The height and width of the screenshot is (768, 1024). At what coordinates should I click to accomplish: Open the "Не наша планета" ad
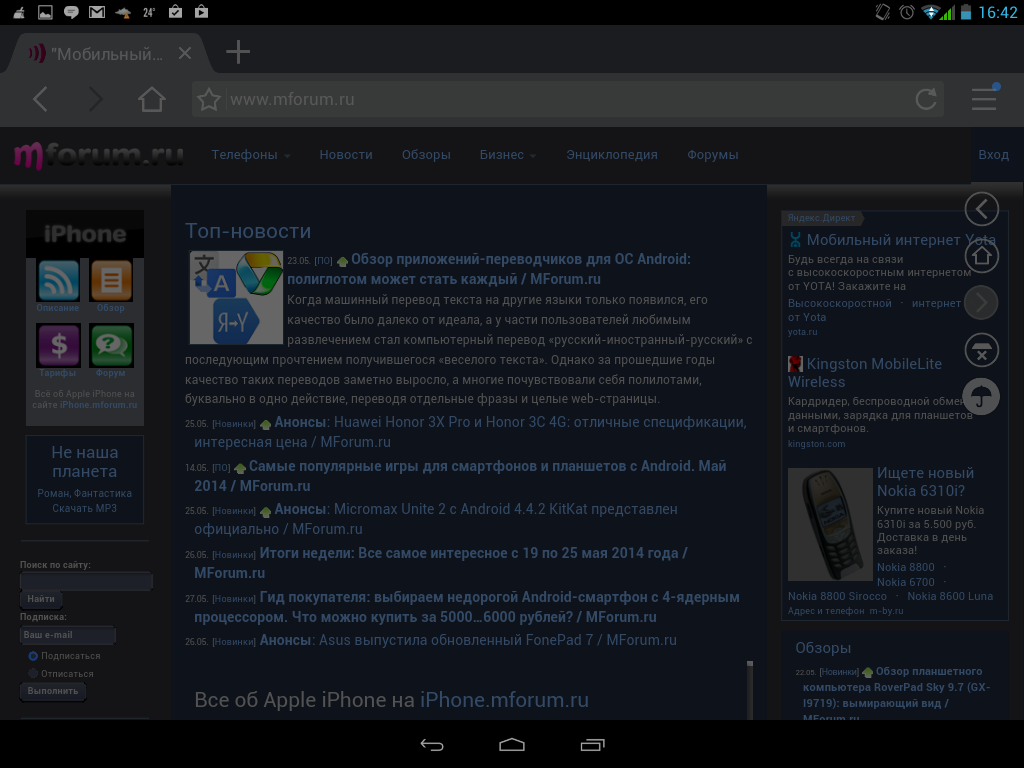[85, 479]
